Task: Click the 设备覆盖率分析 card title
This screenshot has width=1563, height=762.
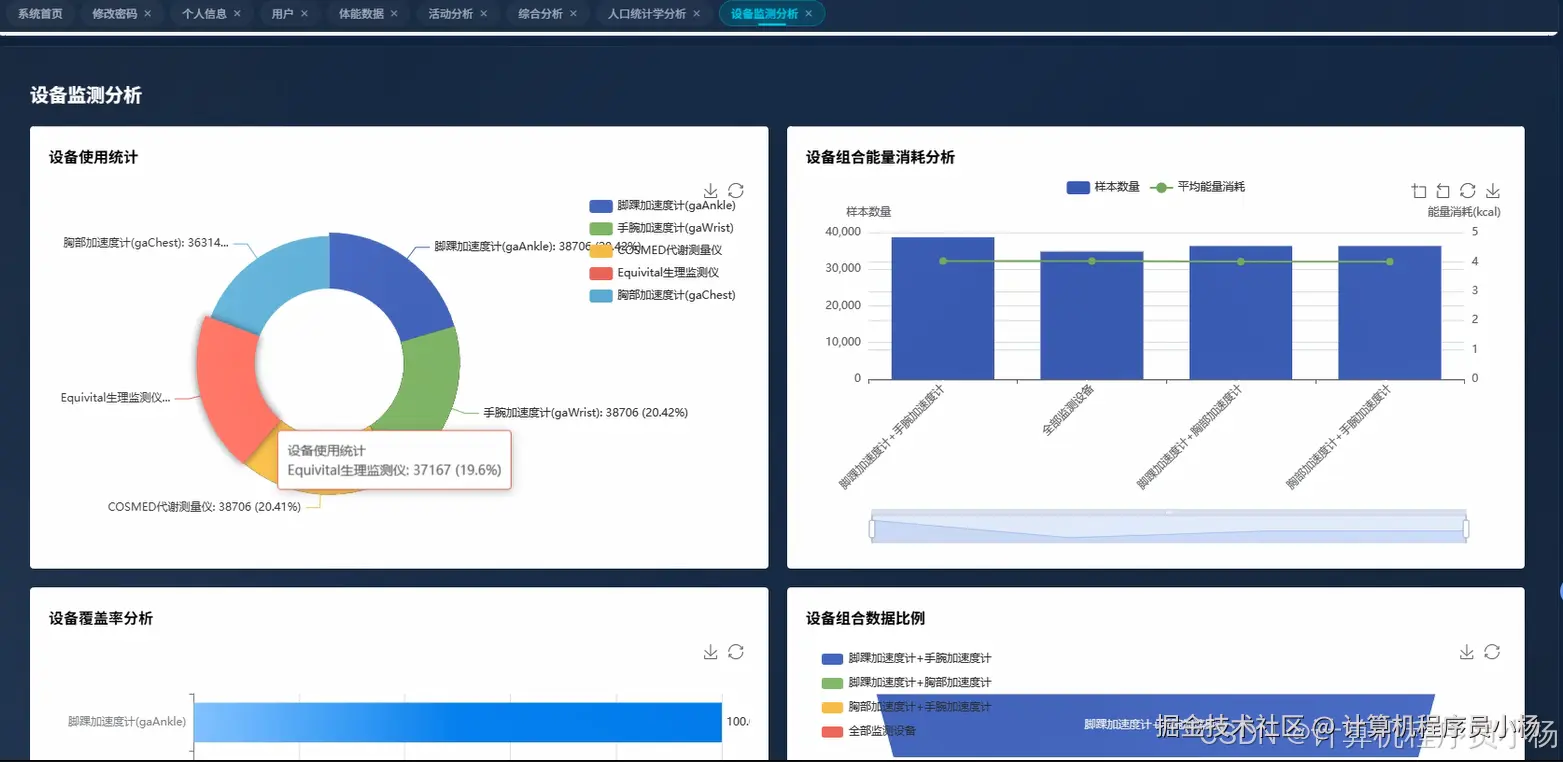Action: coord(101,618)
